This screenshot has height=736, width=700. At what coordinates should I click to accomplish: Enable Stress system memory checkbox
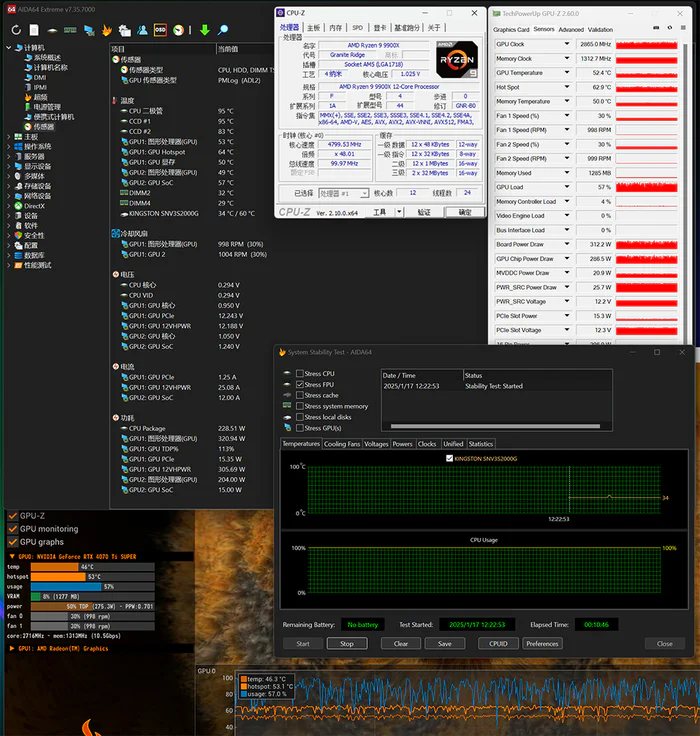(x=300, y=406)
